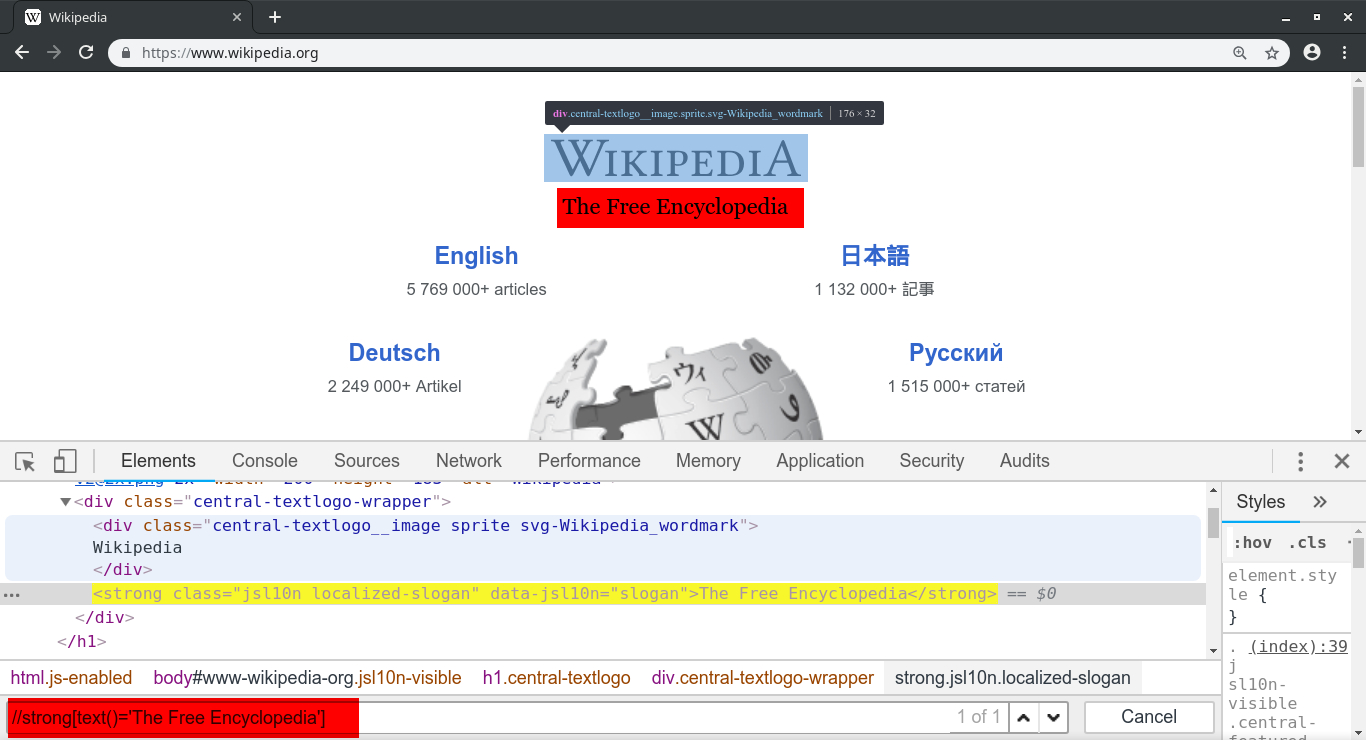Open the Memory tab
Viewport: 1366px width, 740px height.
click(708, 461)
